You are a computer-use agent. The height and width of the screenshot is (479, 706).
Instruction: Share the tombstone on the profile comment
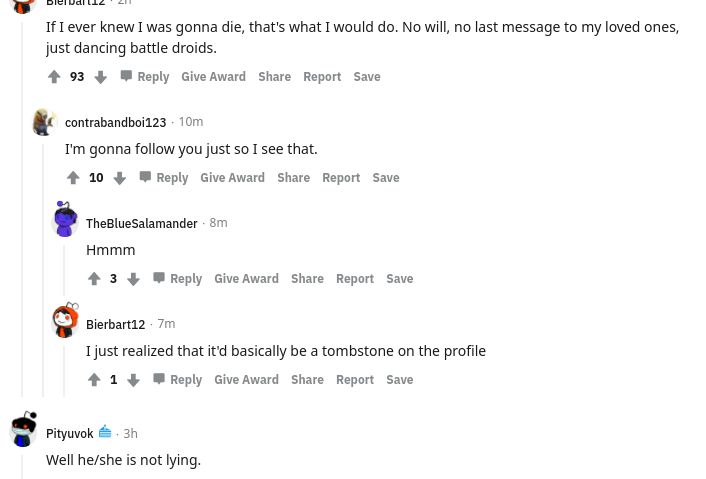(307, 380)
